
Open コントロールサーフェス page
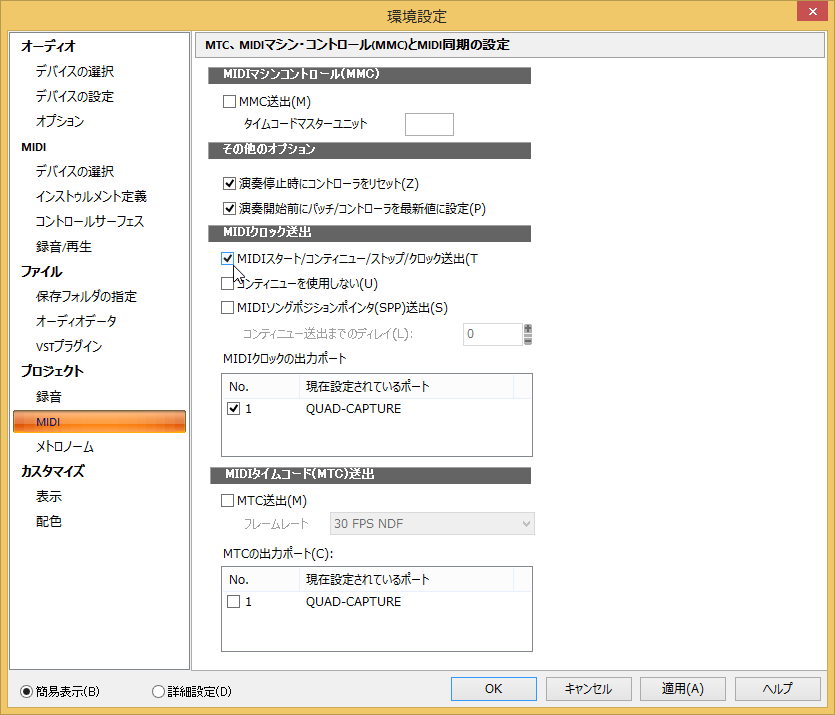(89, 221)
